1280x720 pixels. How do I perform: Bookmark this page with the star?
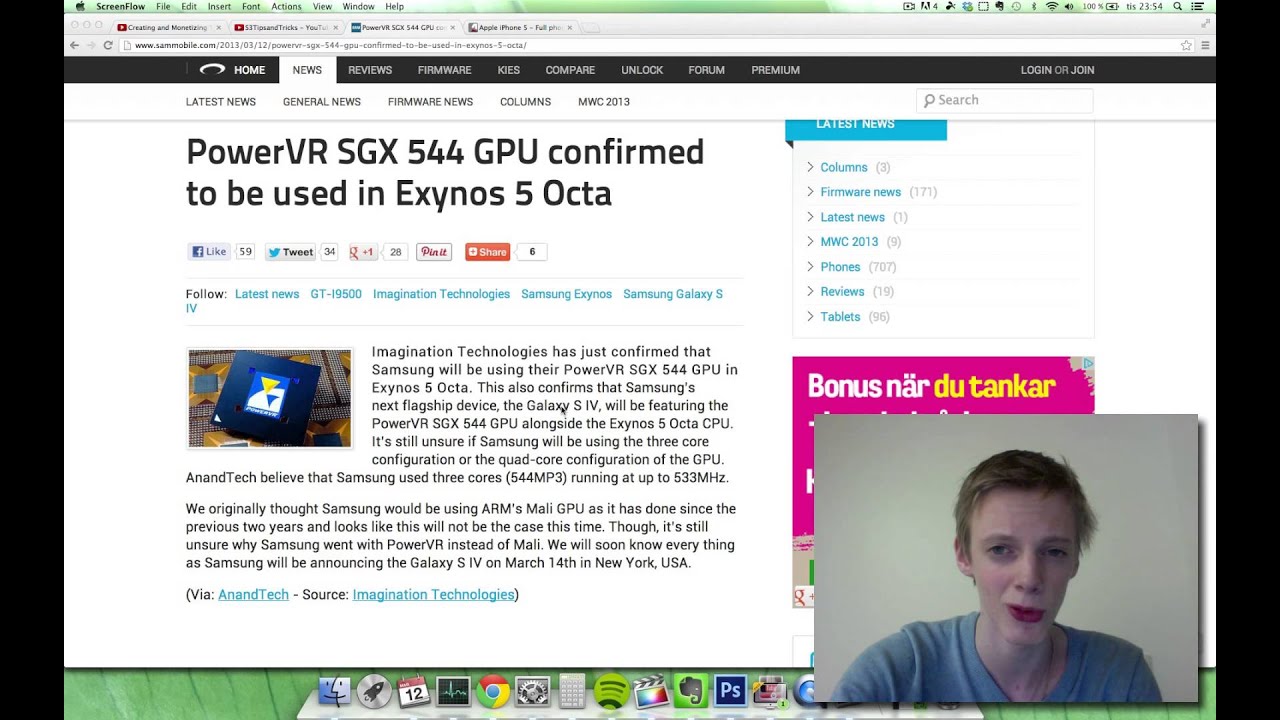(x=1186, y=45)
